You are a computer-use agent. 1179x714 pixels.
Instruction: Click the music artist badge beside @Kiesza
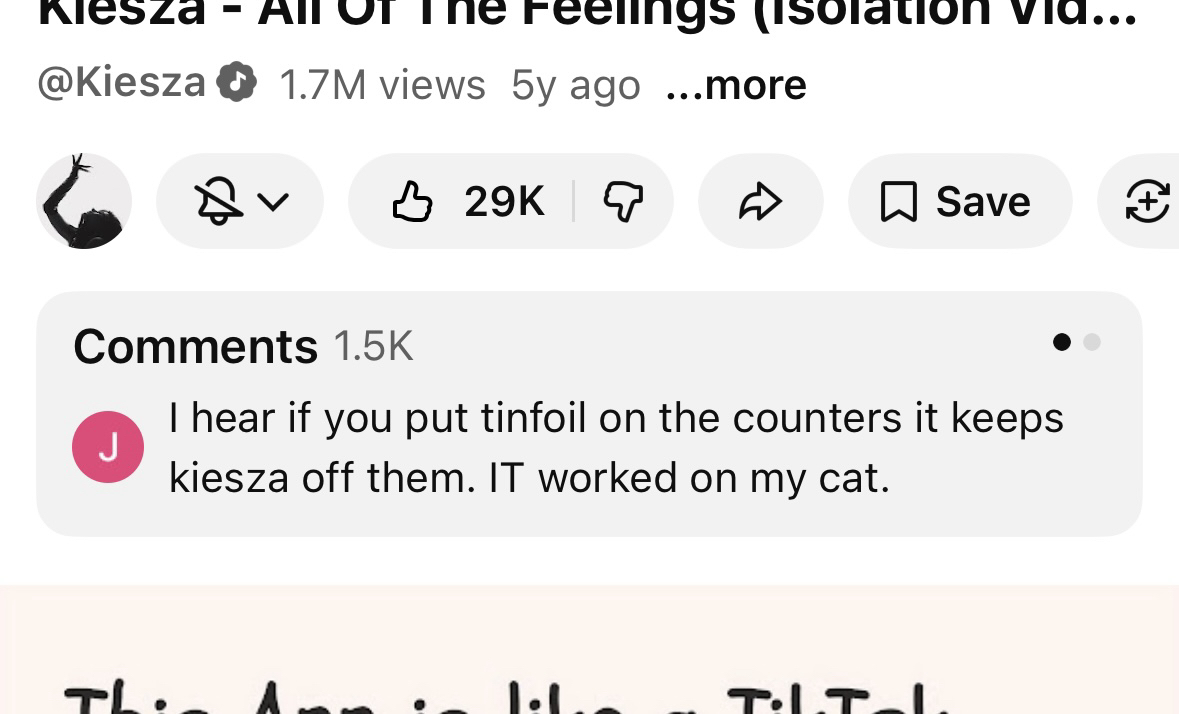point(237,82)
